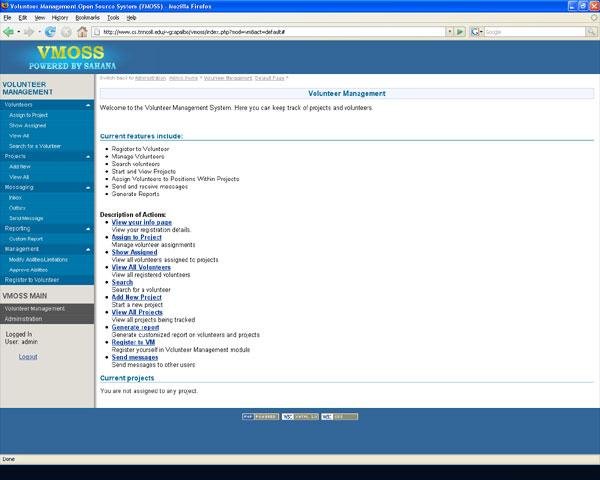Viewport: 600px width, 480px height.
Task: Click the Firefox Forward arrow button
Action: tap(29, 32)
